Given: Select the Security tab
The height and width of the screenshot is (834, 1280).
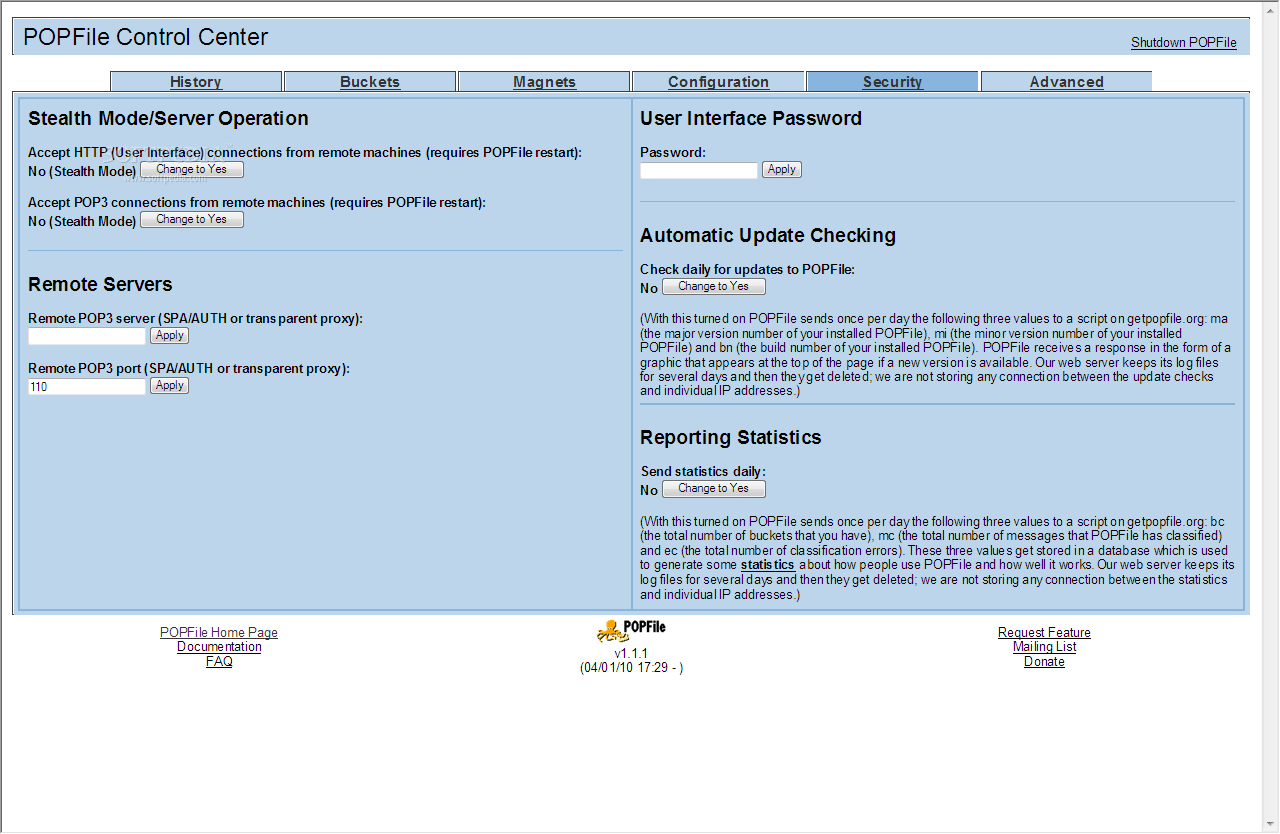Looking at the screenshot, I should coord(892,82).
